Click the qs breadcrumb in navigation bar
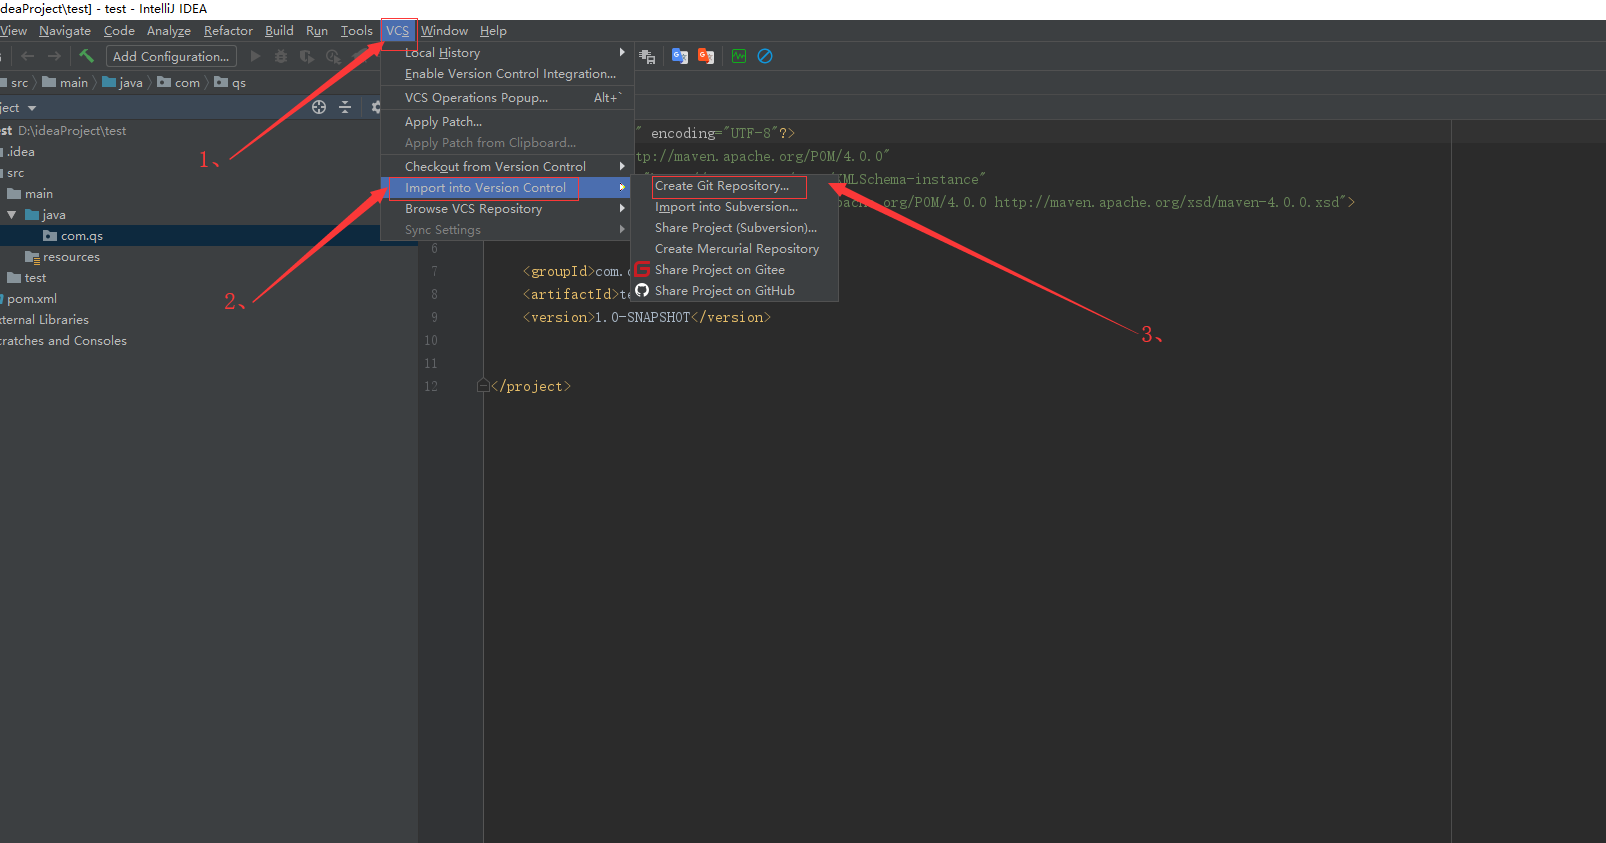The height and width of the screenshot is (843, 1606). (x=230, y=82)
